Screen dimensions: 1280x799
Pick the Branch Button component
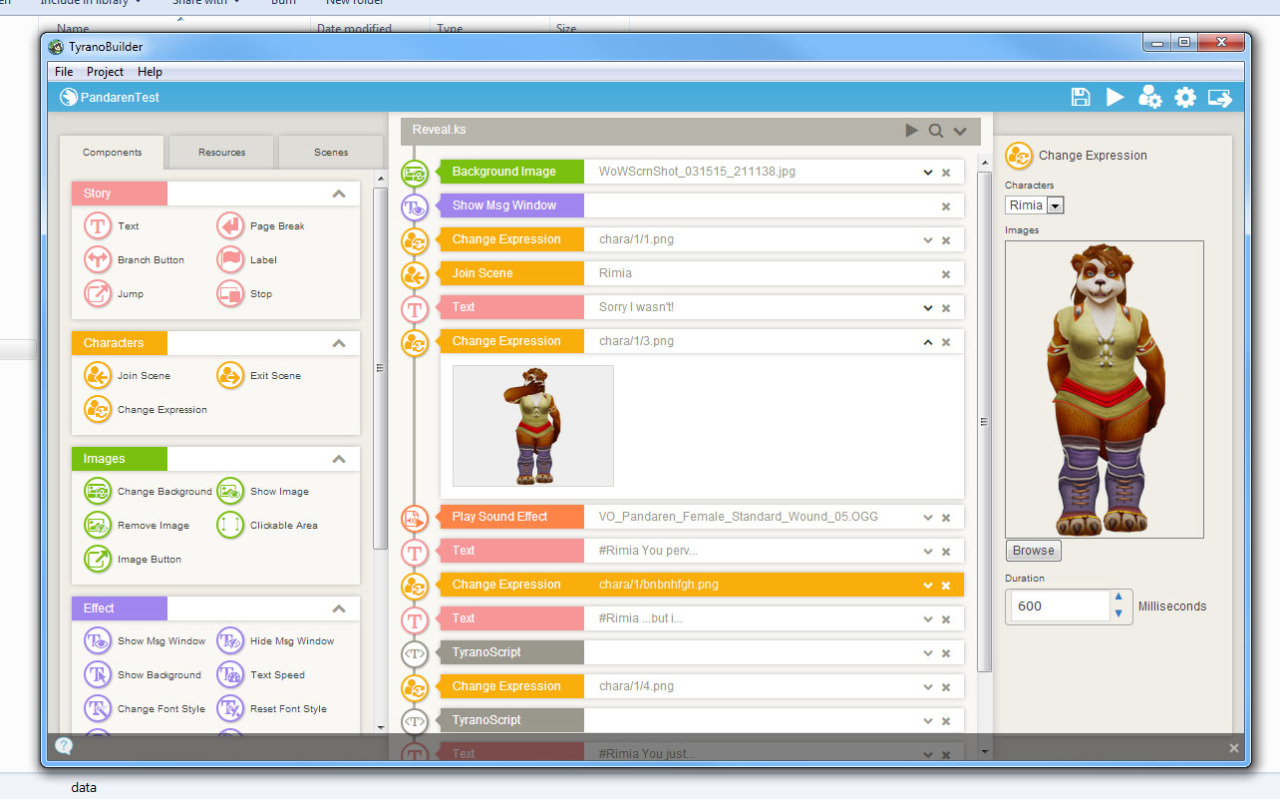click(x=134, y=260)
